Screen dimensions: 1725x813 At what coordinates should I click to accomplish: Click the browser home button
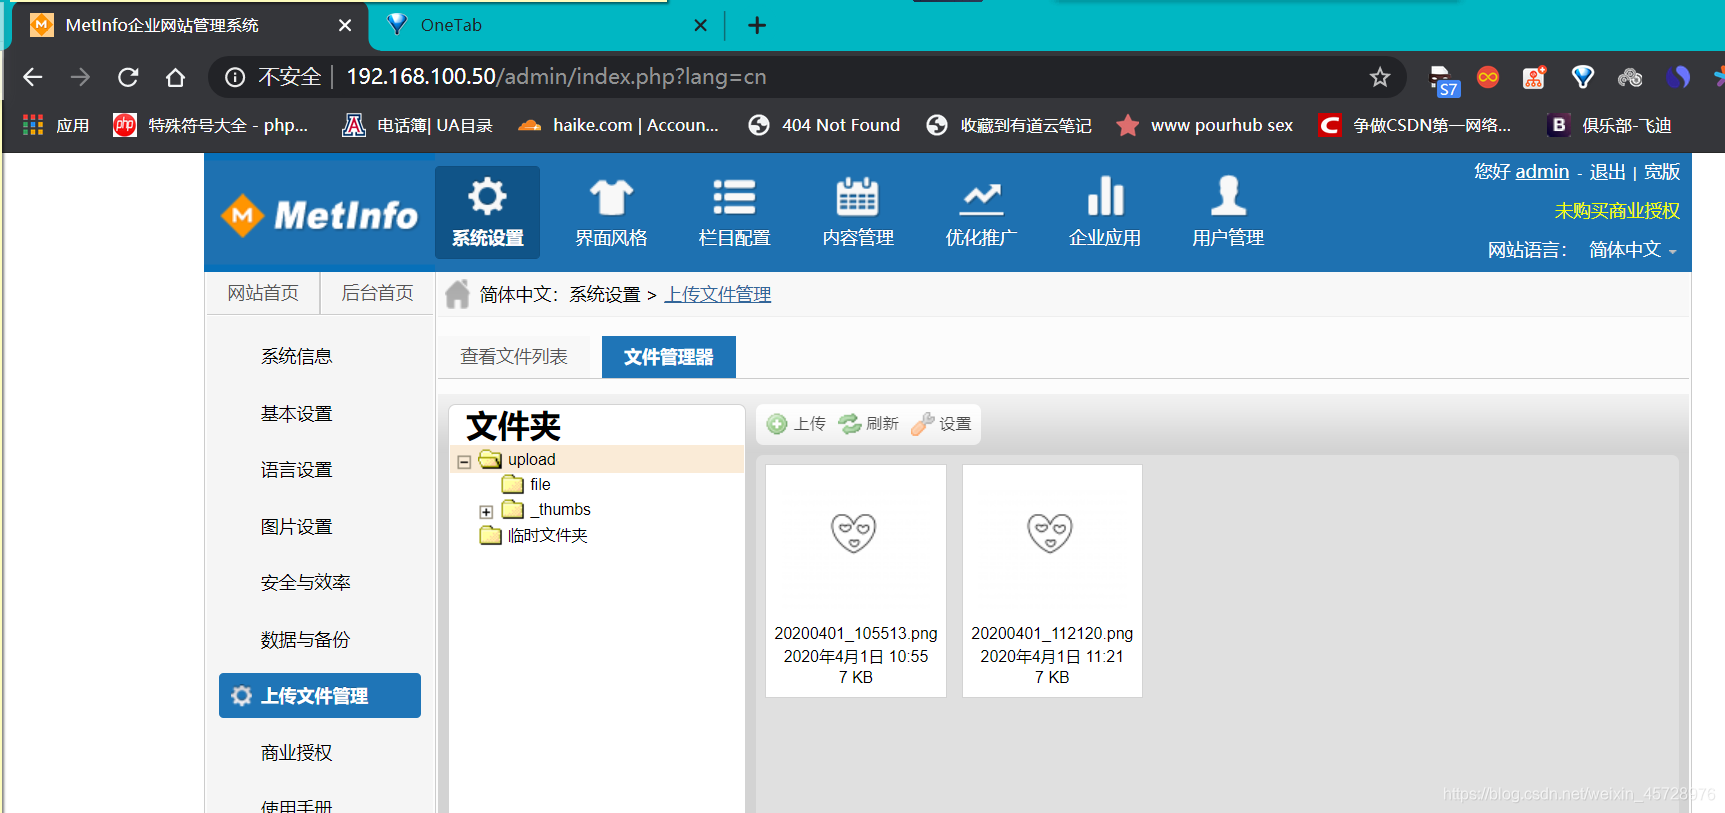point(176,77)
